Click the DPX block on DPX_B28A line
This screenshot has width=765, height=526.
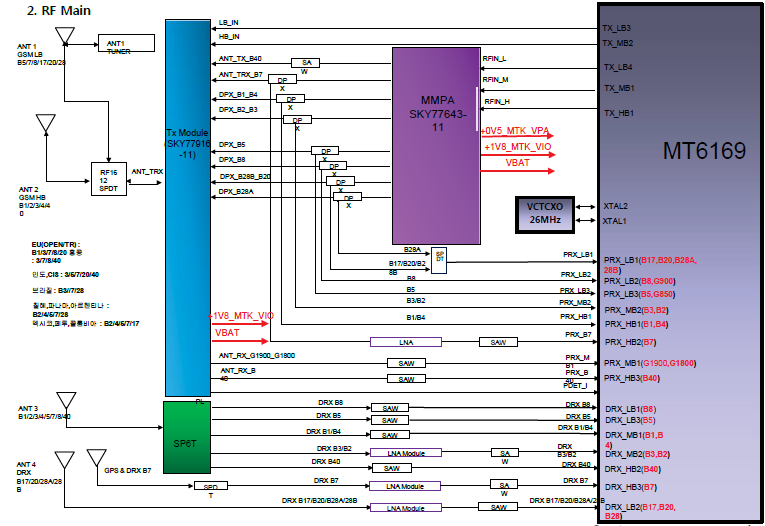347,197
